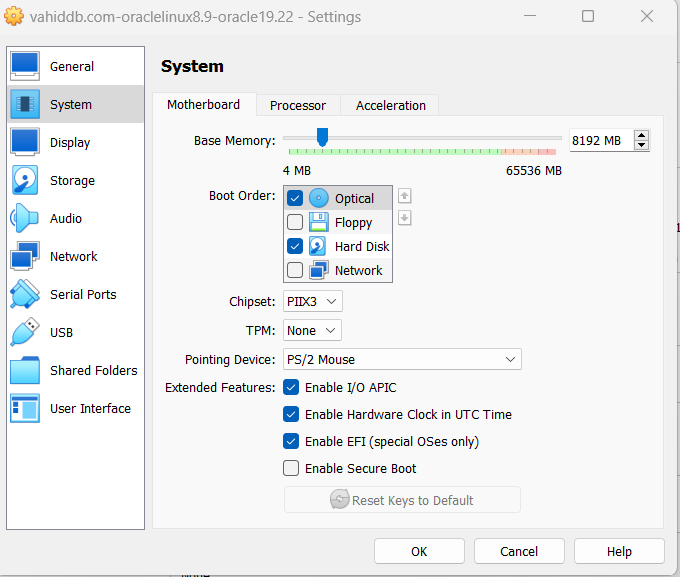Toggle the Enable Secure Boot checkbox

click(292, 468)
